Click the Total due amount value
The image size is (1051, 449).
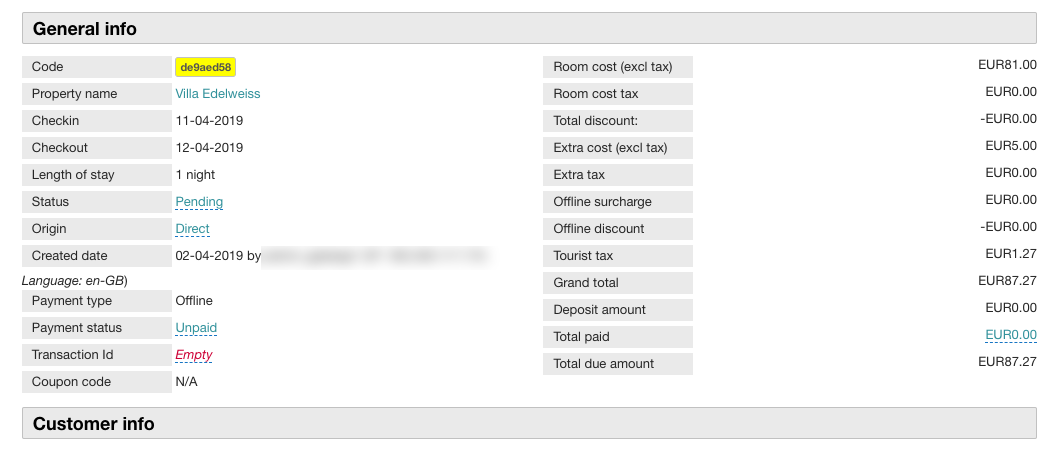[1007, 363]
